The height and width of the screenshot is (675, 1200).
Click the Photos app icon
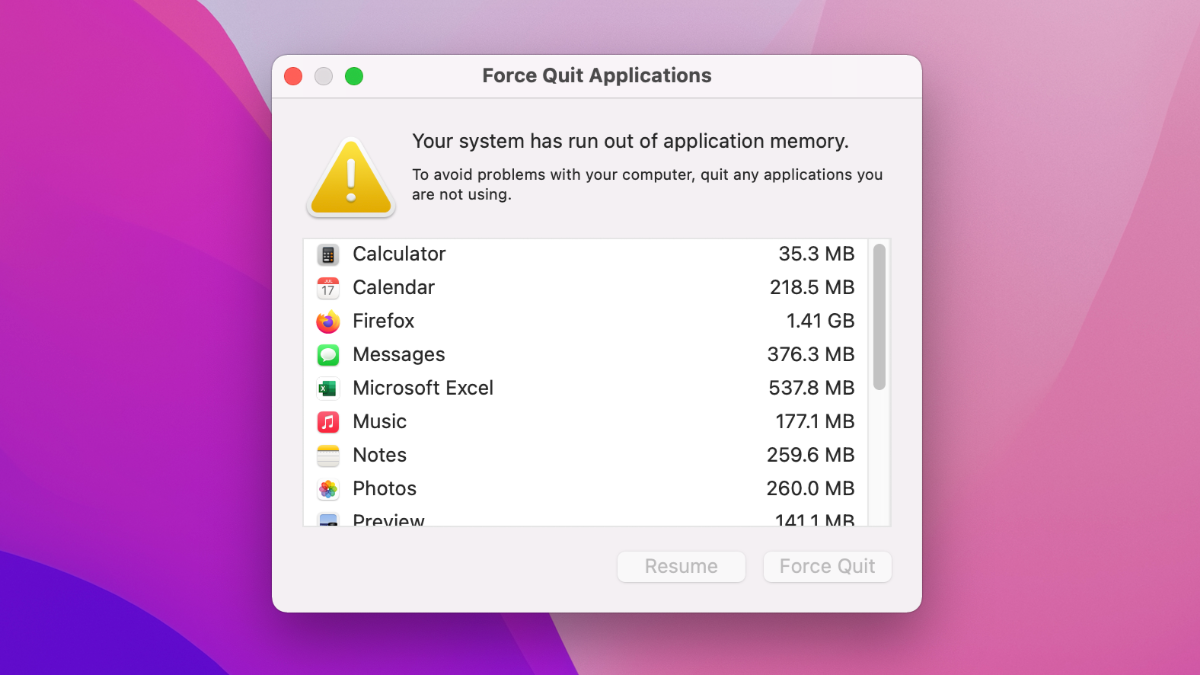pyautogui.click(x=328, y=489)
